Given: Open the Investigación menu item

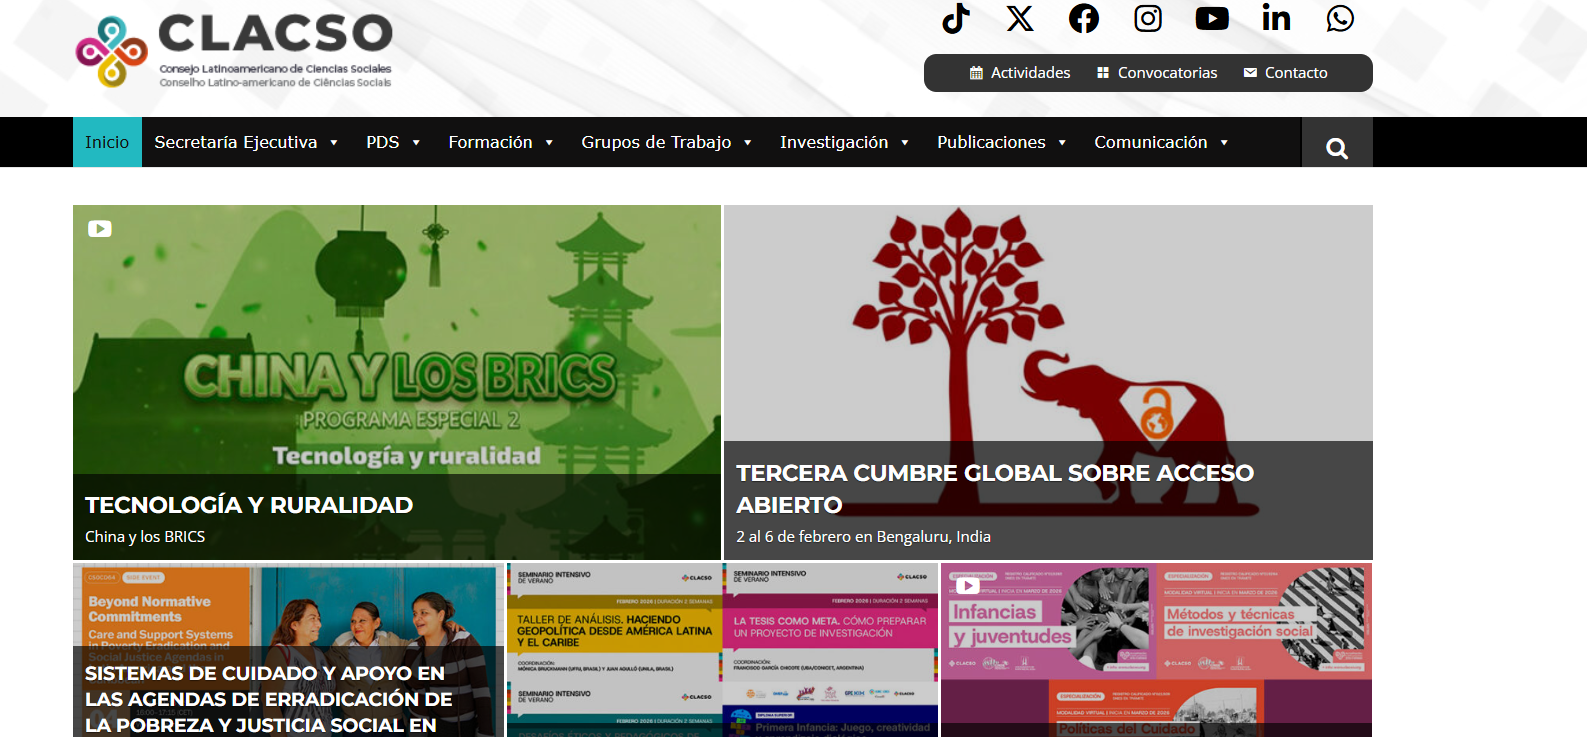Looking at the screenshot, I should 845,142.
